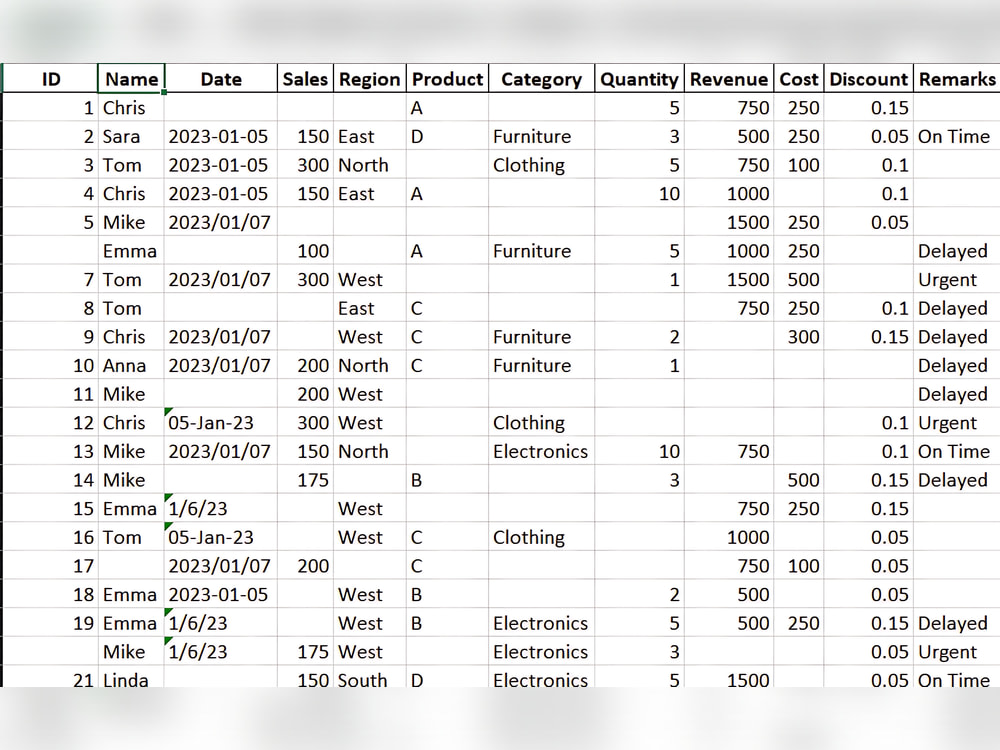Click date '1/6/23' in ID 19 row
This screenshot has width=1000, height=750.
coord(221,623)
